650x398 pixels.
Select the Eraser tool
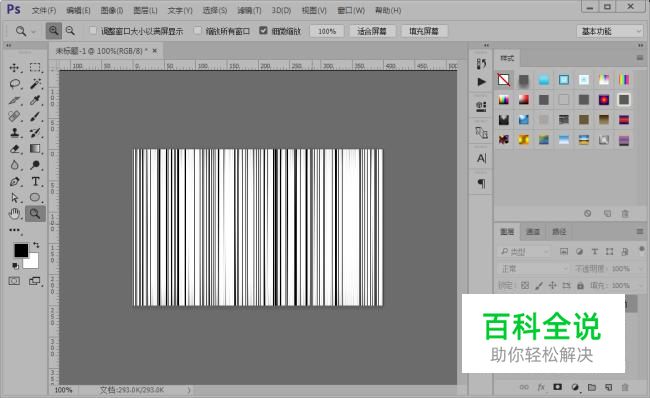pyautogui.click(x=15, y=149)
